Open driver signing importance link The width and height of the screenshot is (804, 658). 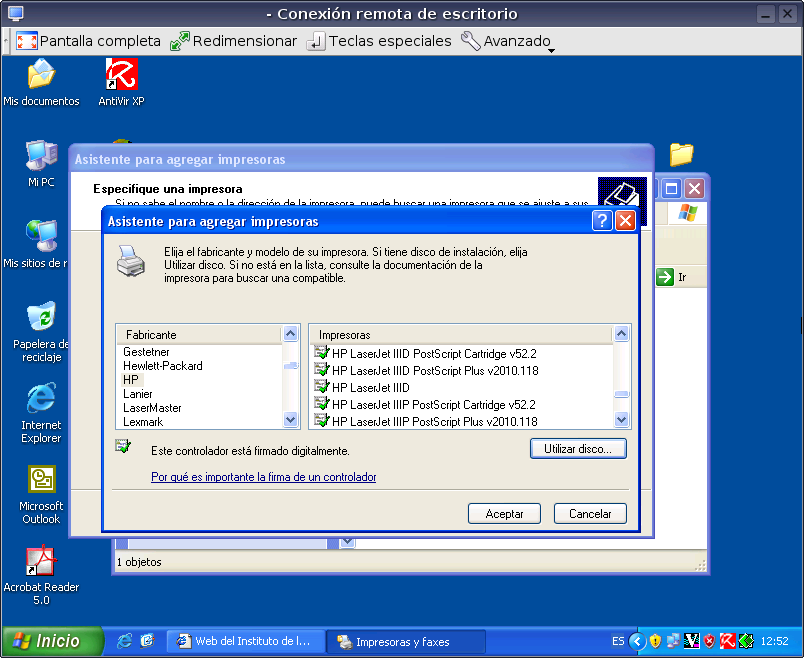coord(264,477)
